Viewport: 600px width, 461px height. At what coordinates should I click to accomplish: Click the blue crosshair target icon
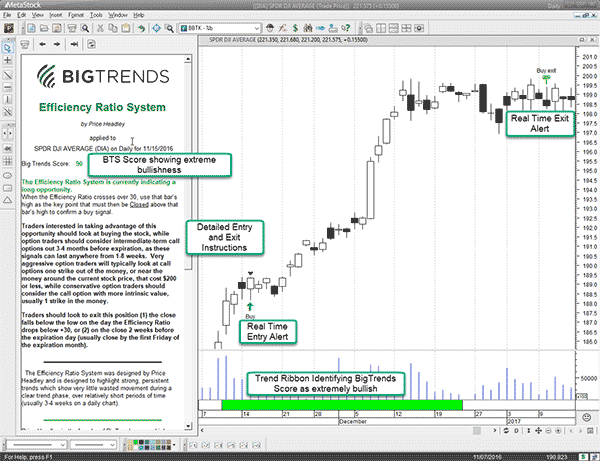(156, 28)
